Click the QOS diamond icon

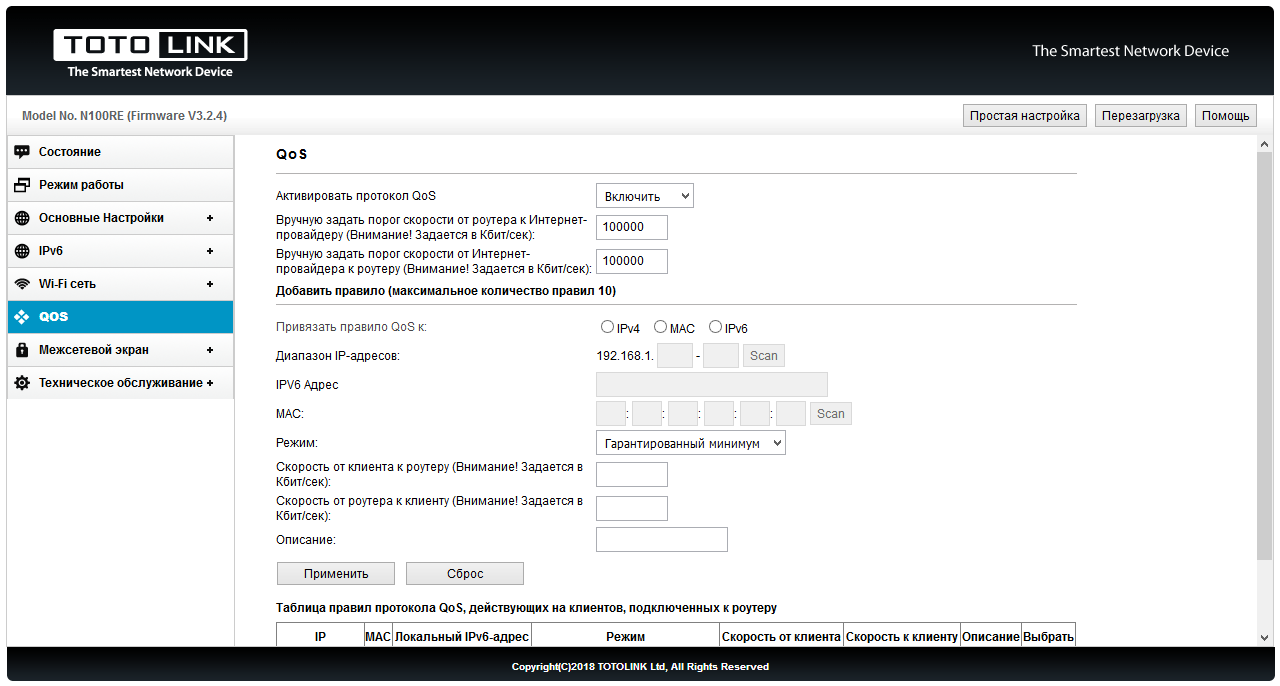[22, 317]
